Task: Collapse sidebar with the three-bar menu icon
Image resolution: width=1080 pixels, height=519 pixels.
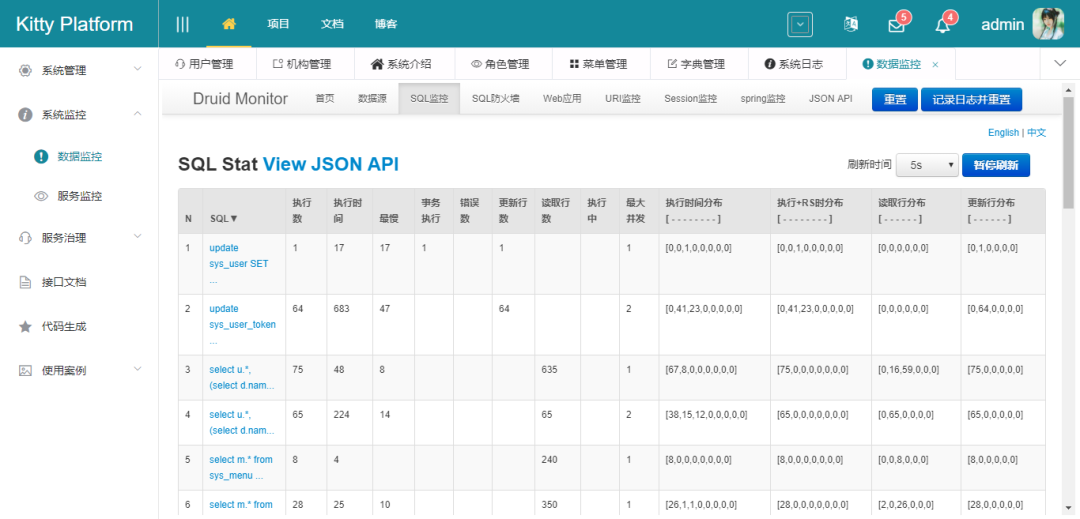Action: pyautogui.click(x=183, y=24)
